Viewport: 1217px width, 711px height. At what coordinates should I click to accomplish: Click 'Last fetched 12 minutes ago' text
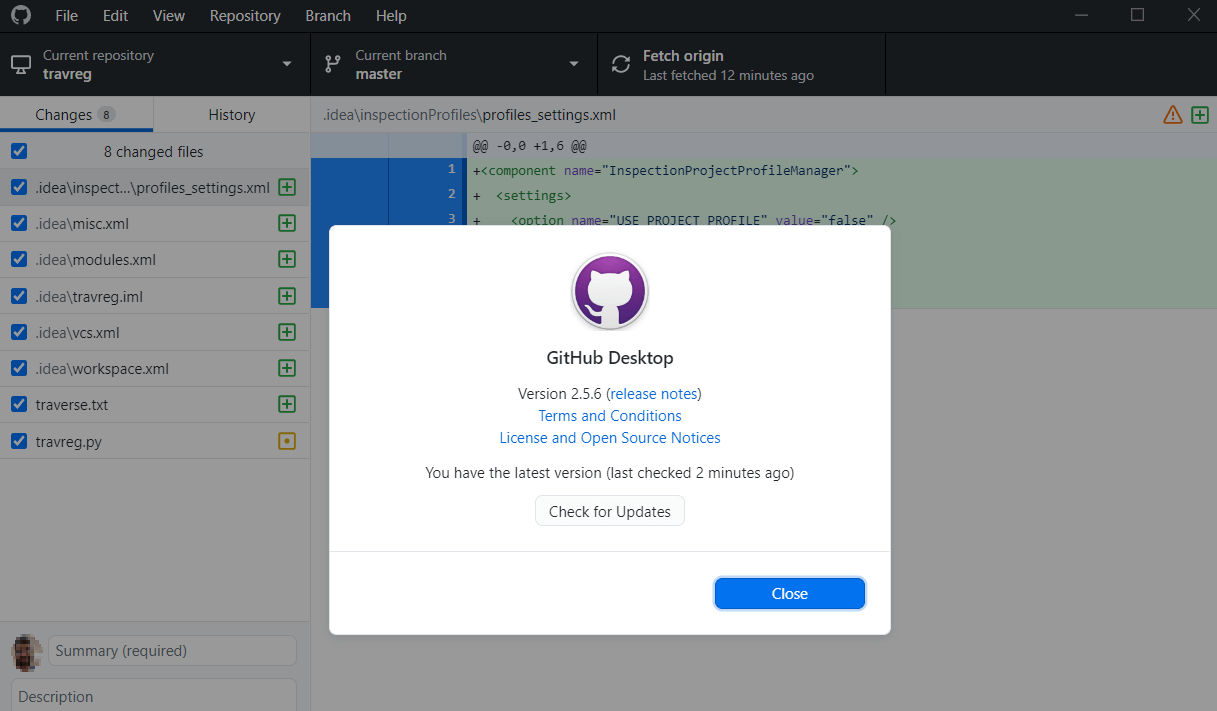[x=728, y=75]
